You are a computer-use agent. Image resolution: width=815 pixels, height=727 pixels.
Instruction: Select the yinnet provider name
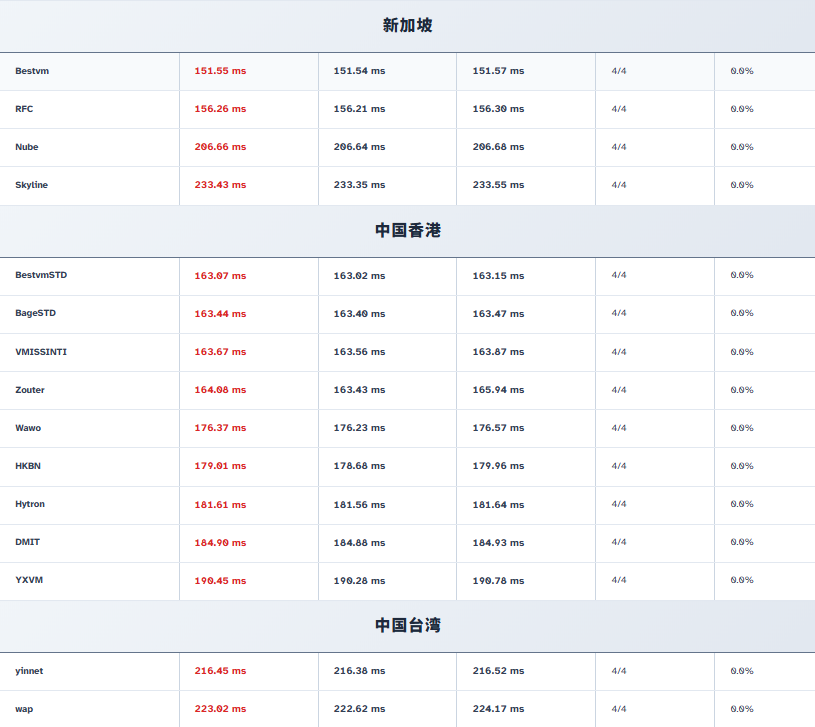30,671
